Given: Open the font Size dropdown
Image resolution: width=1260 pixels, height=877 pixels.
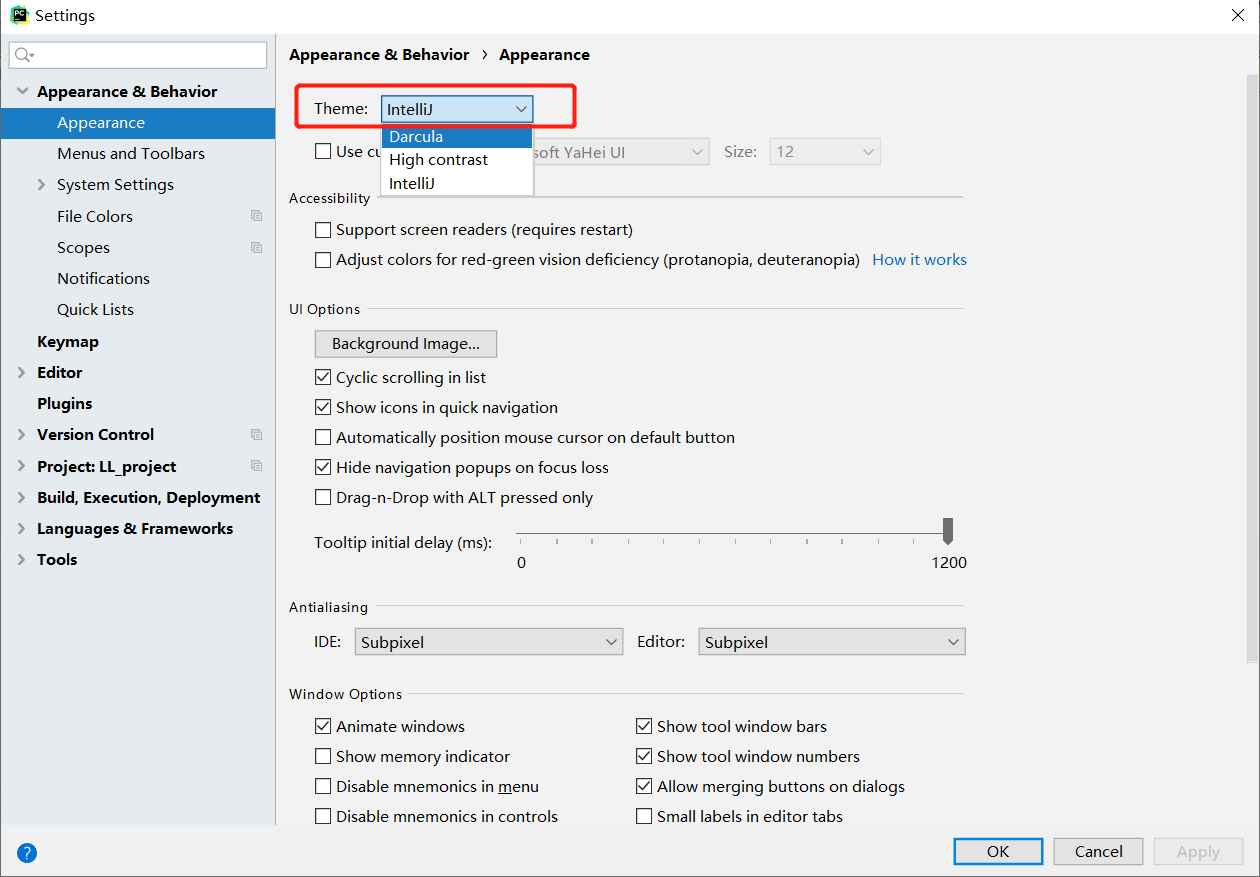Looking at the screenshot, I should pyautogui.click(x=825, y=152).
